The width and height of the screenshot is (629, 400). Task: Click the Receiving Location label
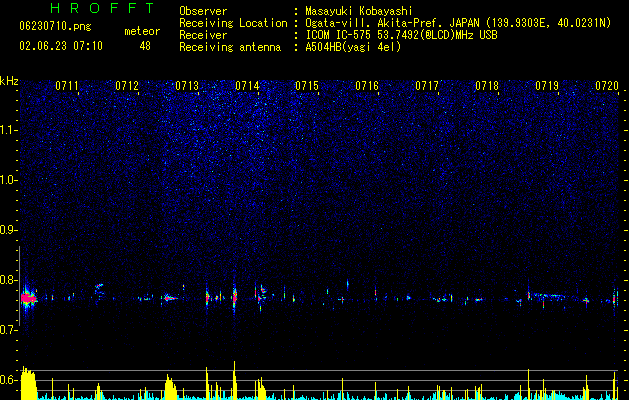[x=233, y=23]
